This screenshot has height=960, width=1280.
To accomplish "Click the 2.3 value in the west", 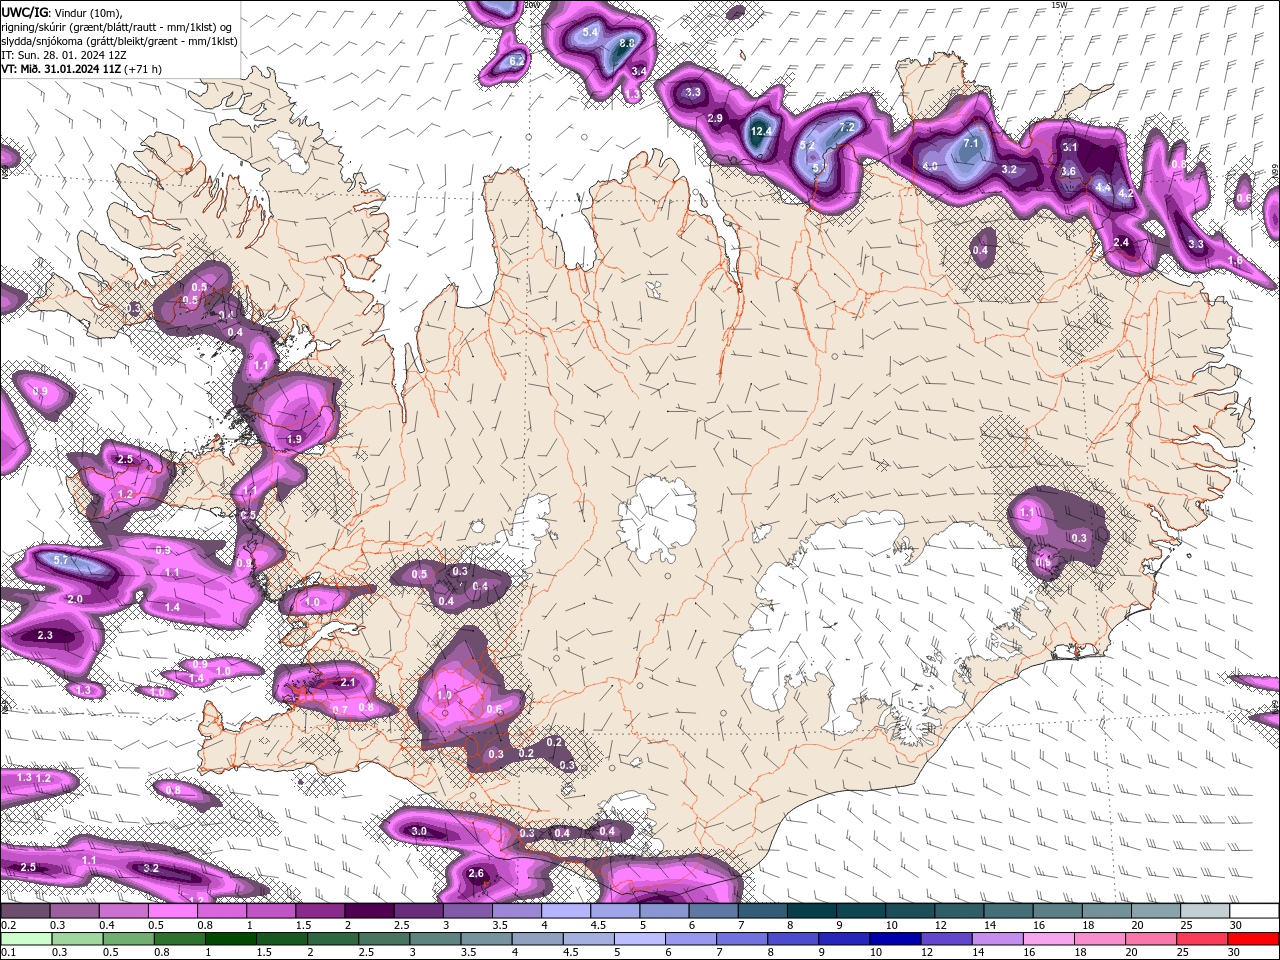I will click(45, 636).
